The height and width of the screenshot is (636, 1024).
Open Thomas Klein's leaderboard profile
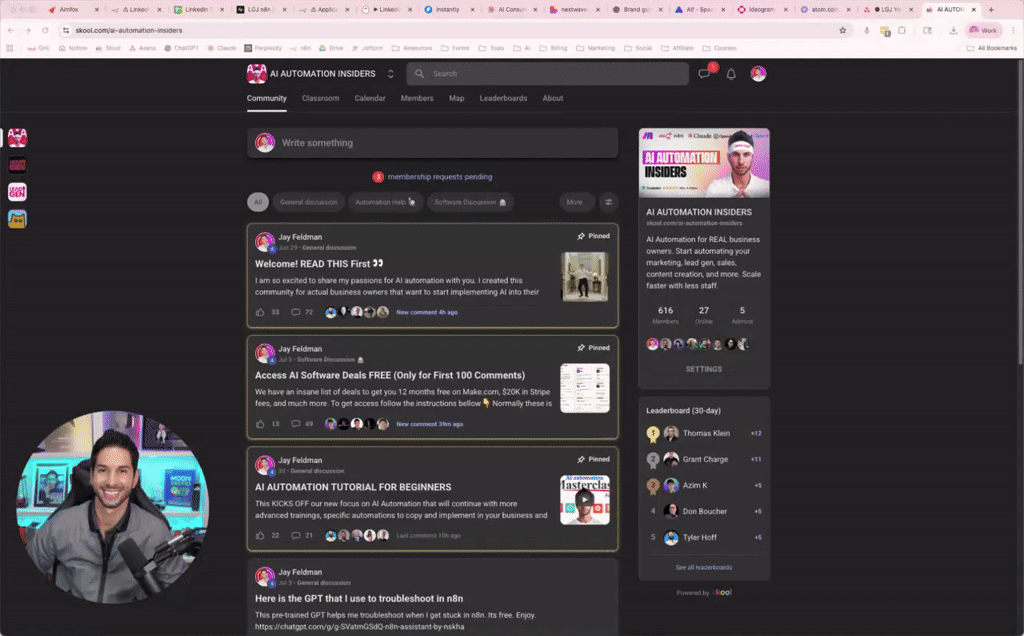707,433
